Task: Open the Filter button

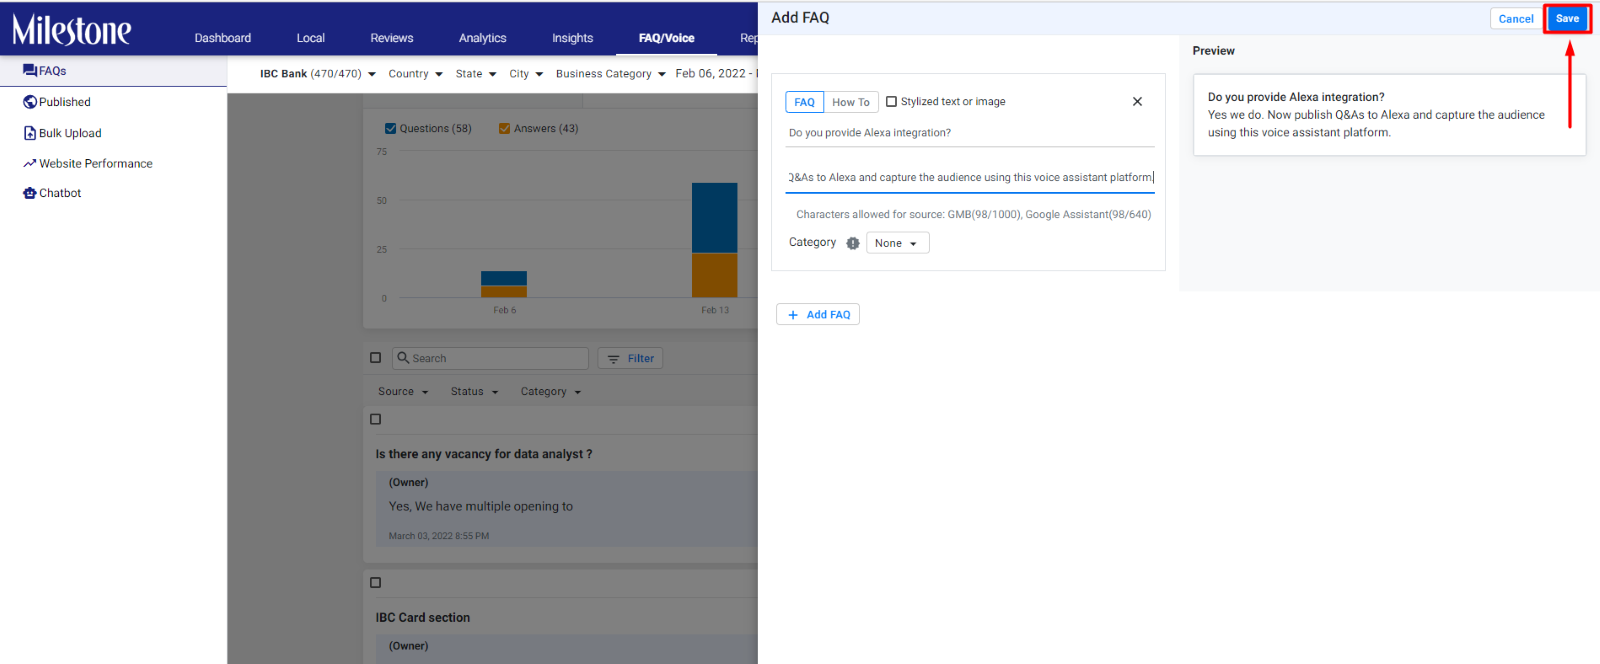Action: coord(630,358)
